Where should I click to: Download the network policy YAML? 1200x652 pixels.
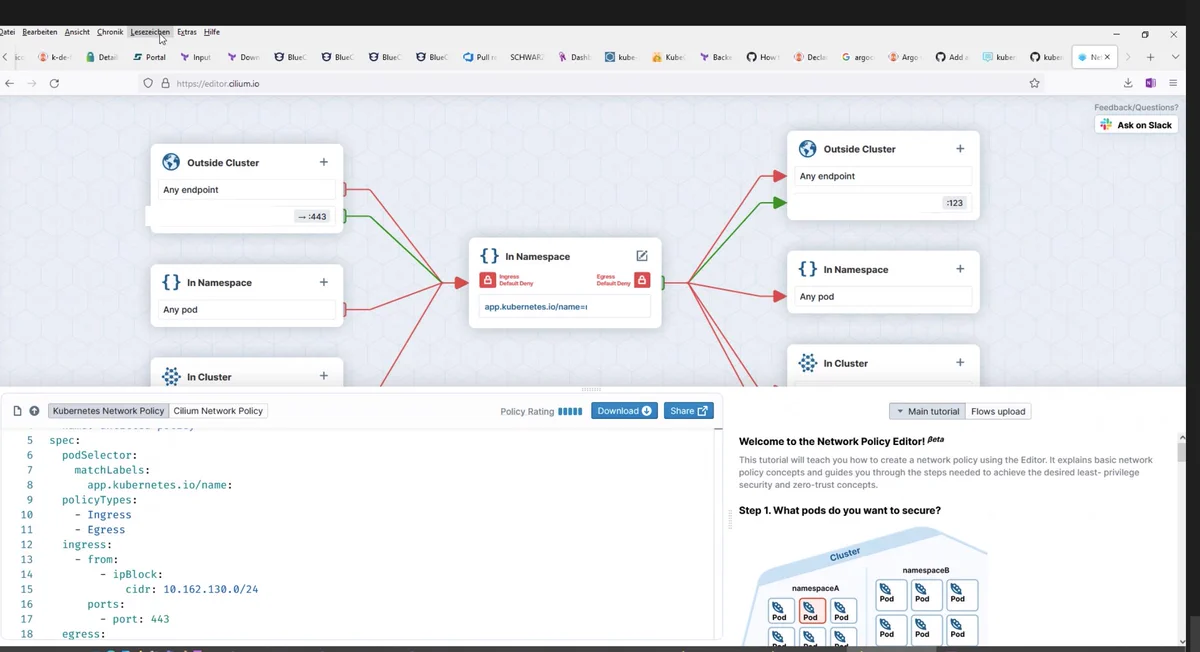[x=624, y=411]
